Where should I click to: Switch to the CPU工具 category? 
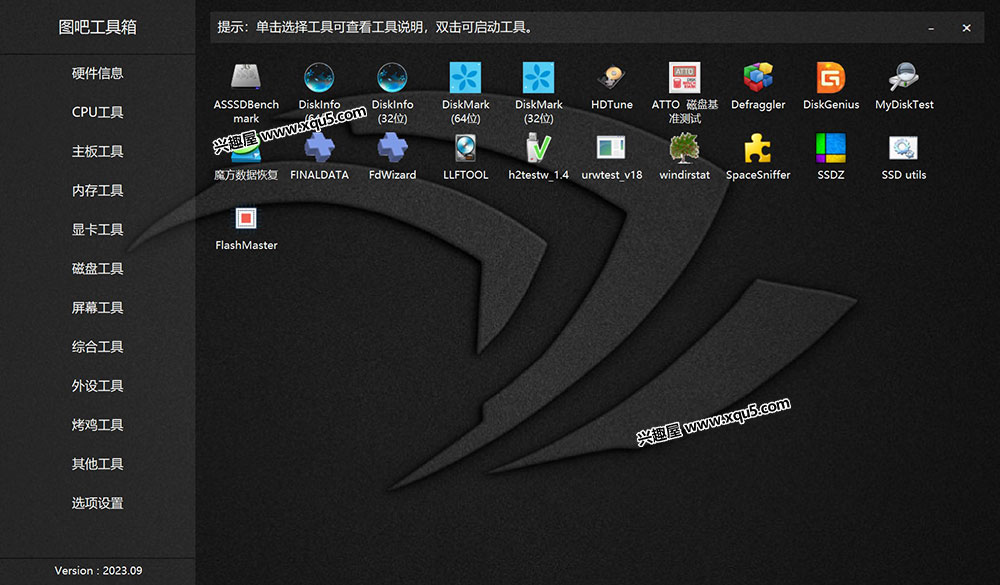click(x=98, y=112)
